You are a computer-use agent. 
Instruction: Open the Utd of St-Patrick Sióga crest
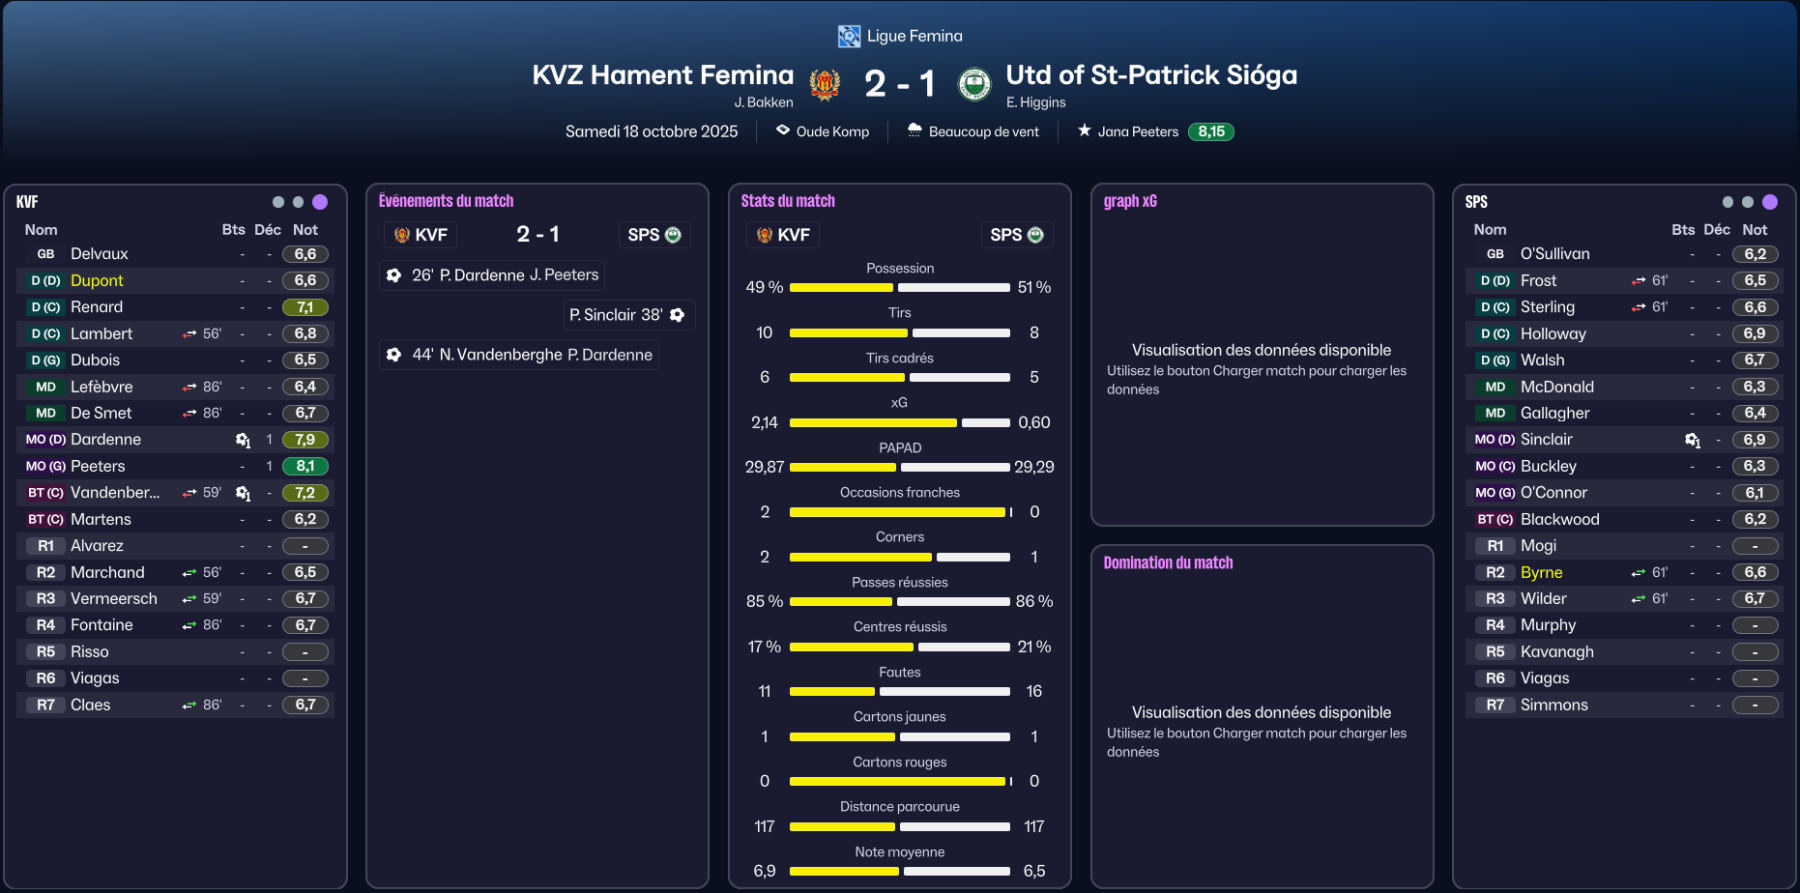(x=974, y=85)
